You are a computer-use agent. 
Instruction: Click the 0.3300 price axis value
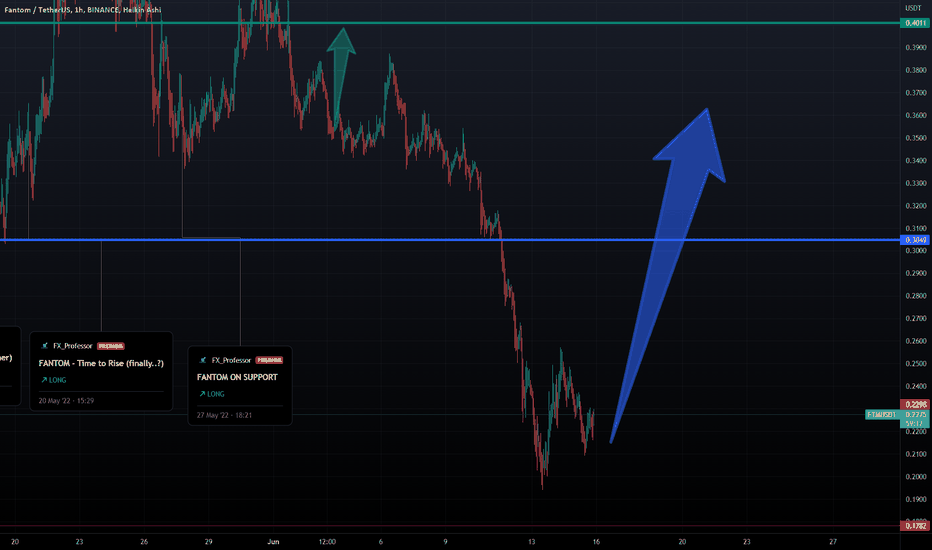[915, 183]
